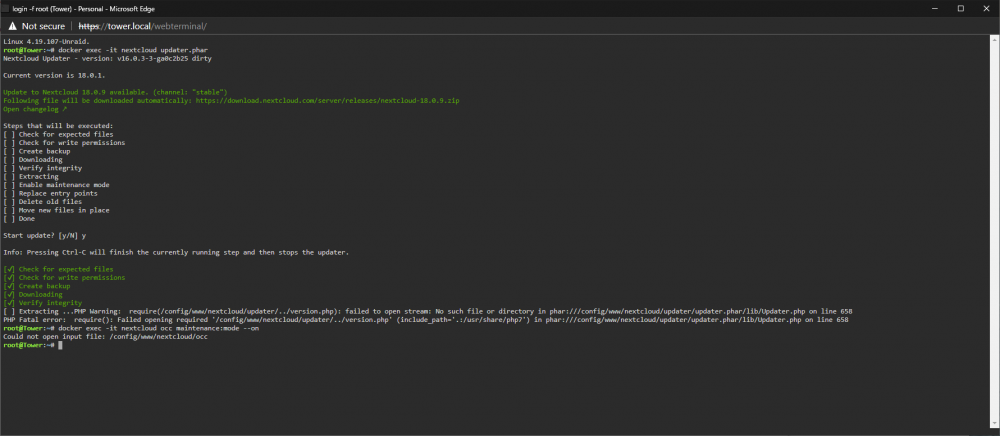Image resolution: width=1000 pixels, height=436 pixels.
Task: Click the unchecked 'Create backup' step line
Action: 37,152
